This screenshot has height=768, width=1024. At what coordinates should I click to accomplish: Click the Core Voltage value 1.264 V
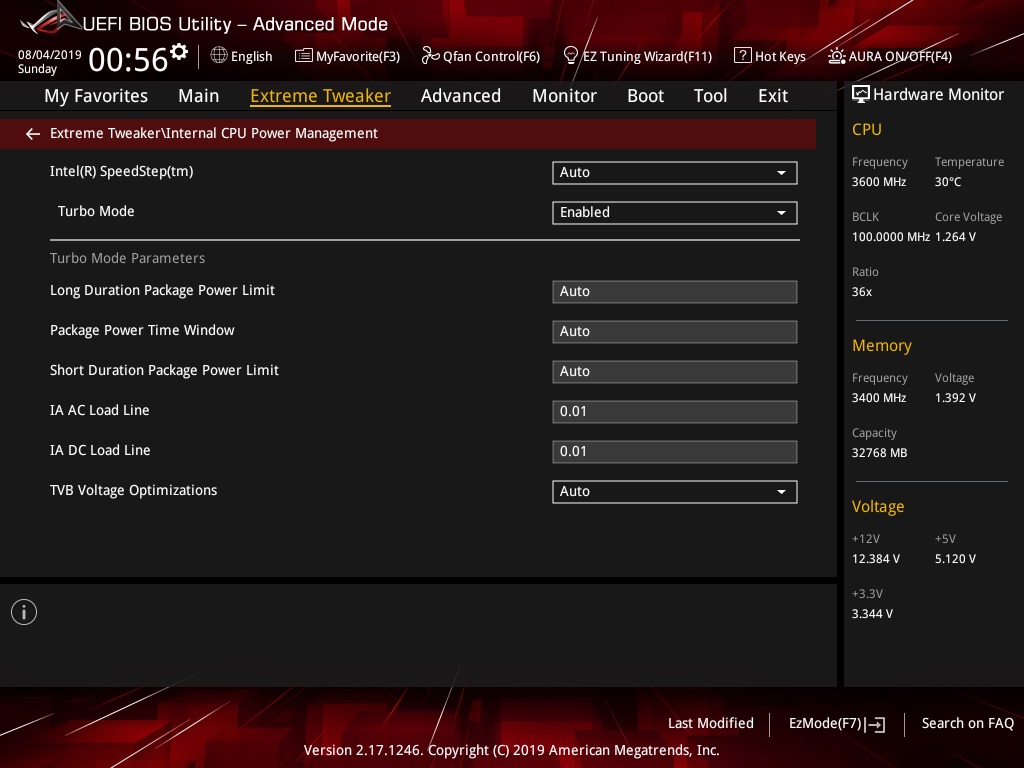point(955,237)
